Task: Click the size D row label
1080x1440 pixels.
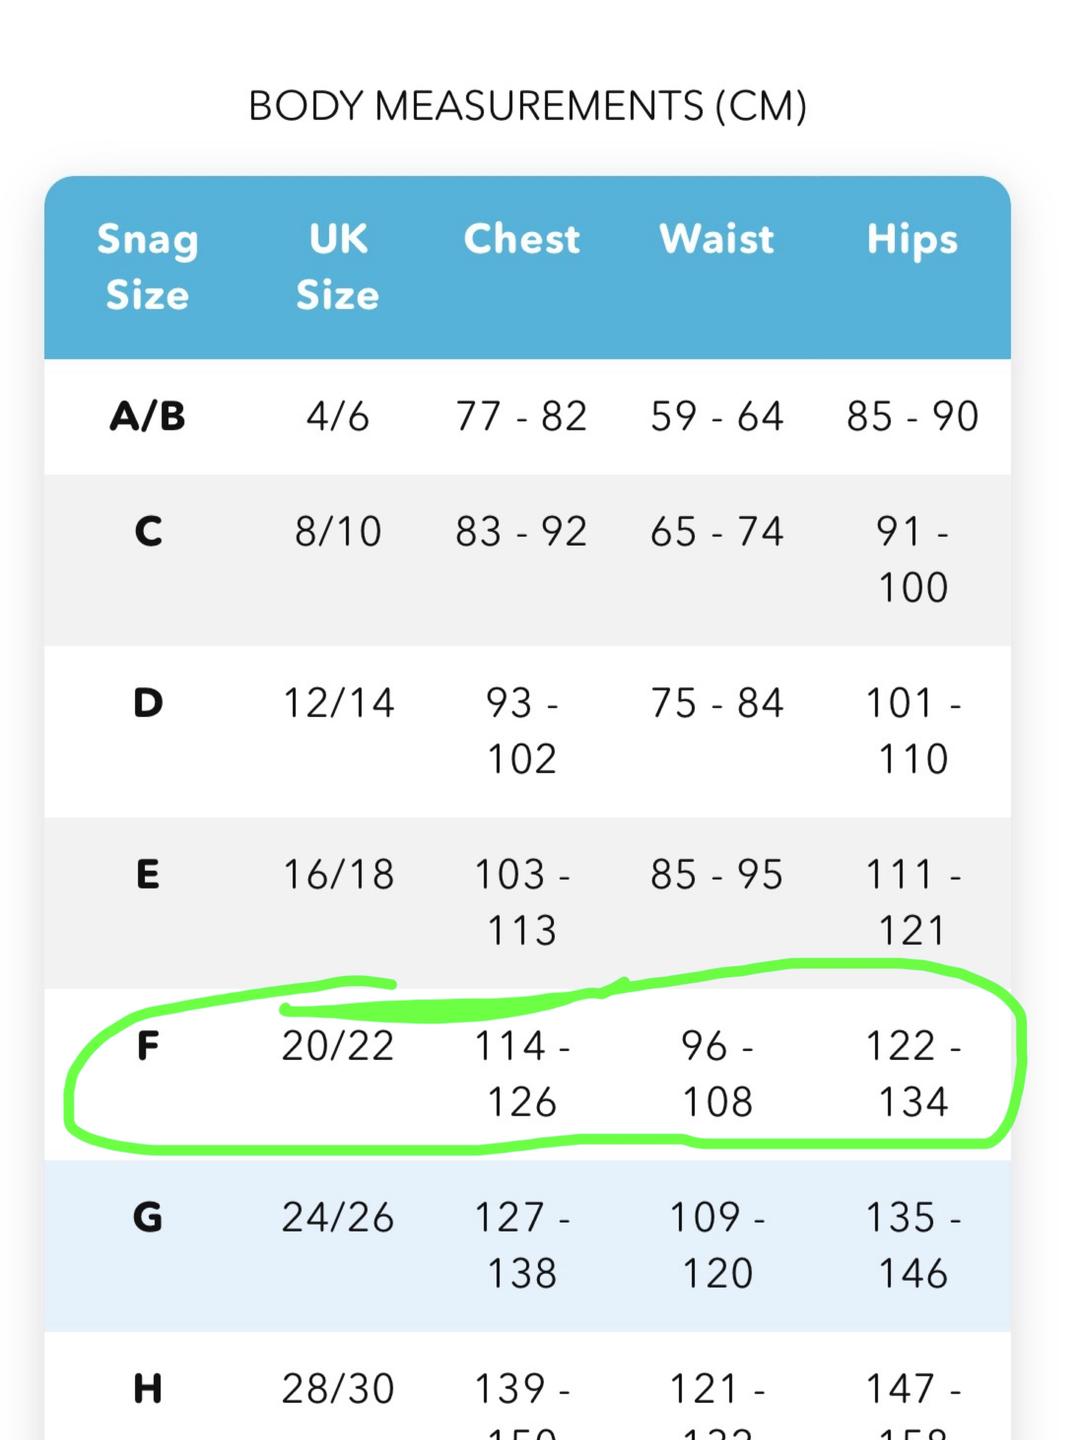Action: pos(148,703)
